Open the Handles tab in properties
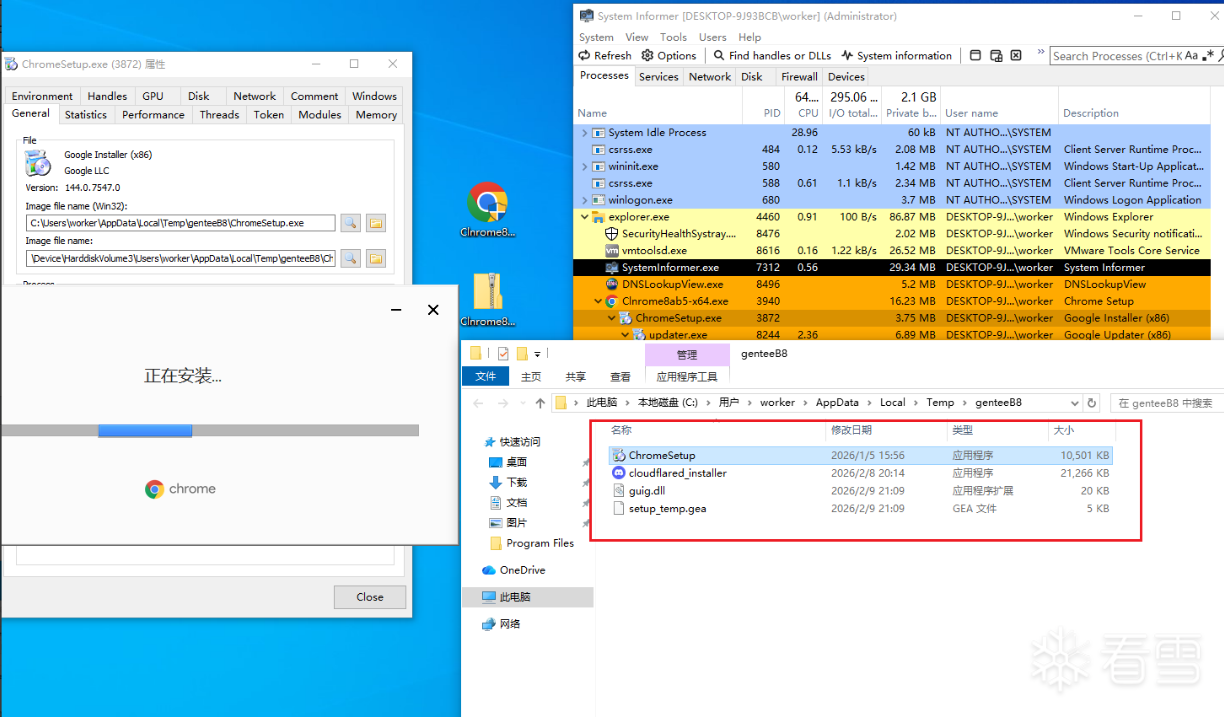 (x=107, y=96)
